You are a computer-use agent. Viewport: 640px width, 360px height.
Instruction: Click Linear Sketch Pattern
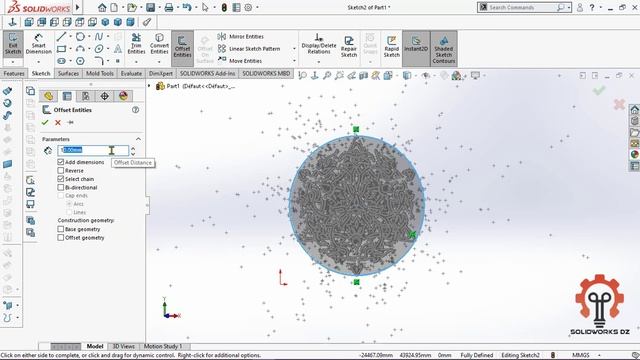[249, 49]
